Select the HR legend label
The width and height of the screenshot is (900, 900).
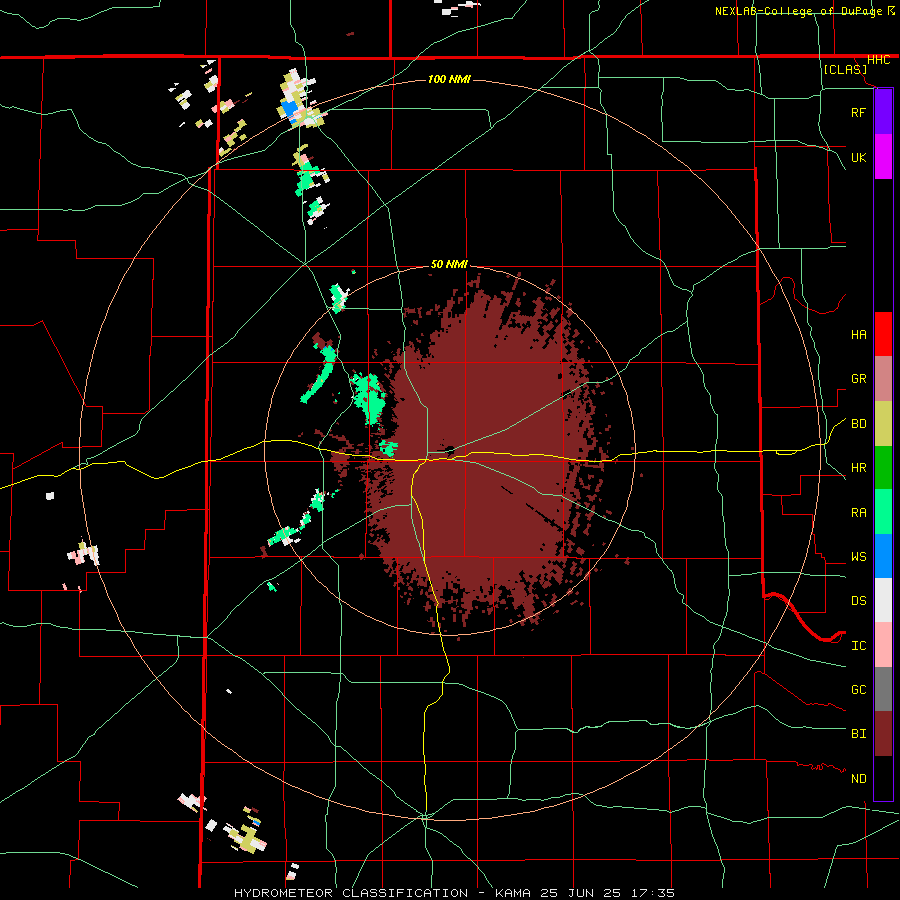pos(858,467)
